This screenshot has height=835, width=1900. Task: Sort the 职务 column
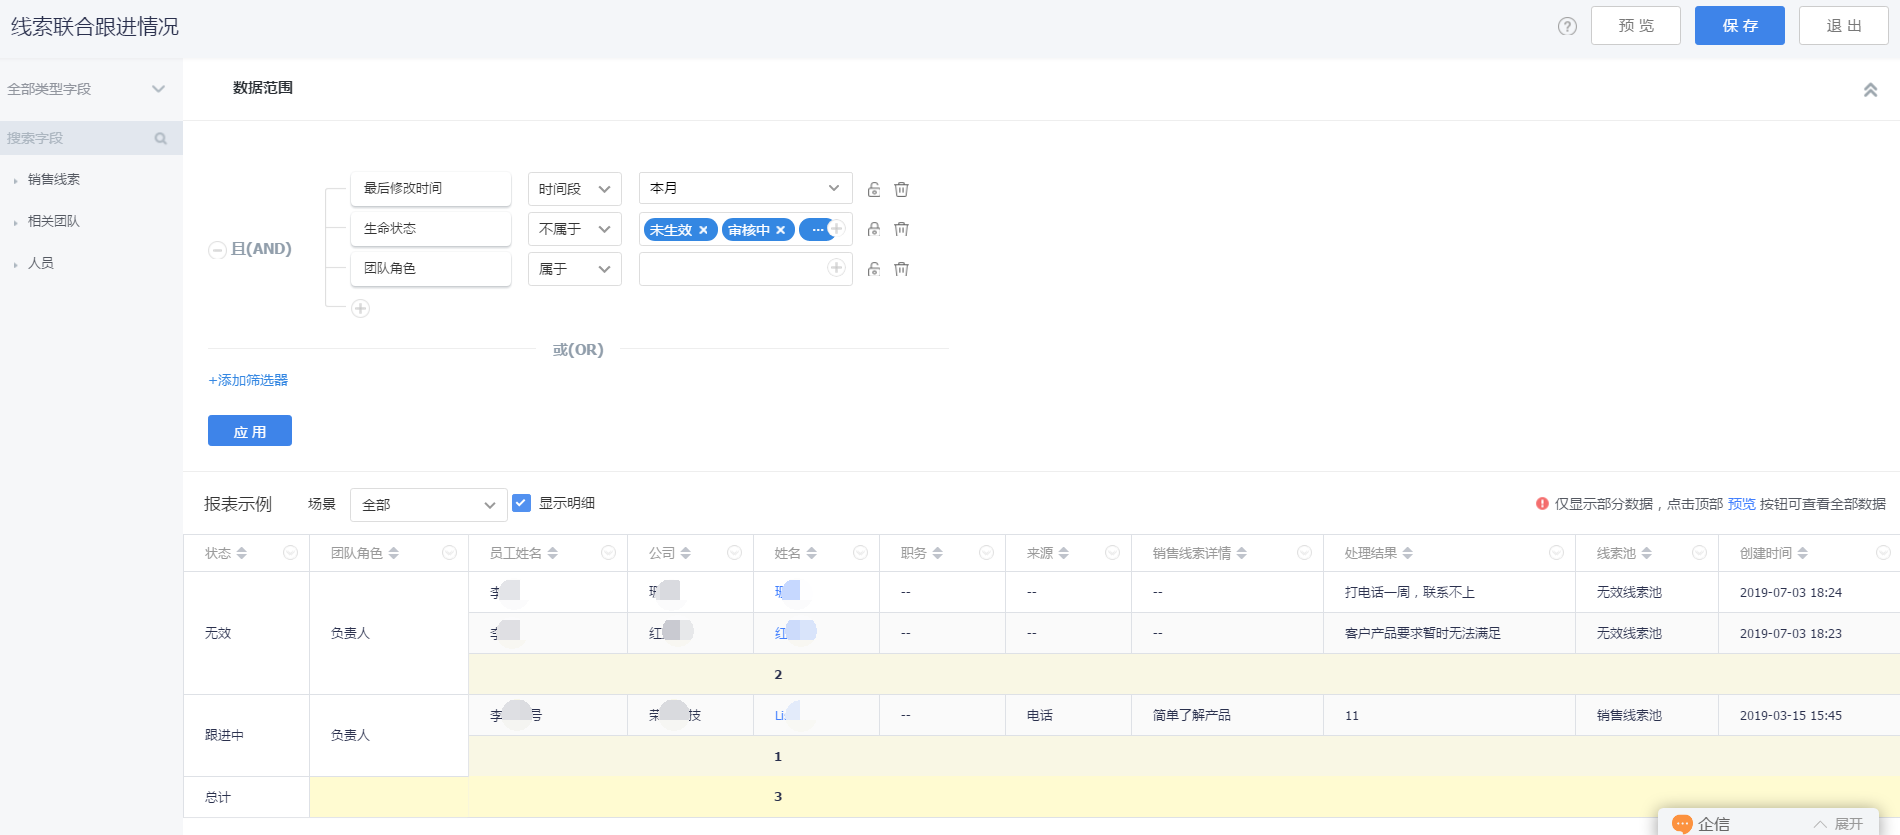pyautogui.click(x=938, y=553)
